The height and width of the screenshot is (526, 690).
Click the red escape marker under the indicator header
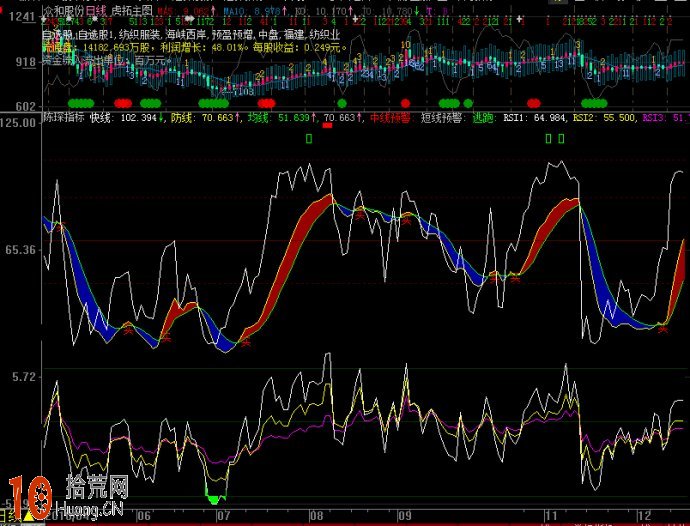click(x=327, y=125)
